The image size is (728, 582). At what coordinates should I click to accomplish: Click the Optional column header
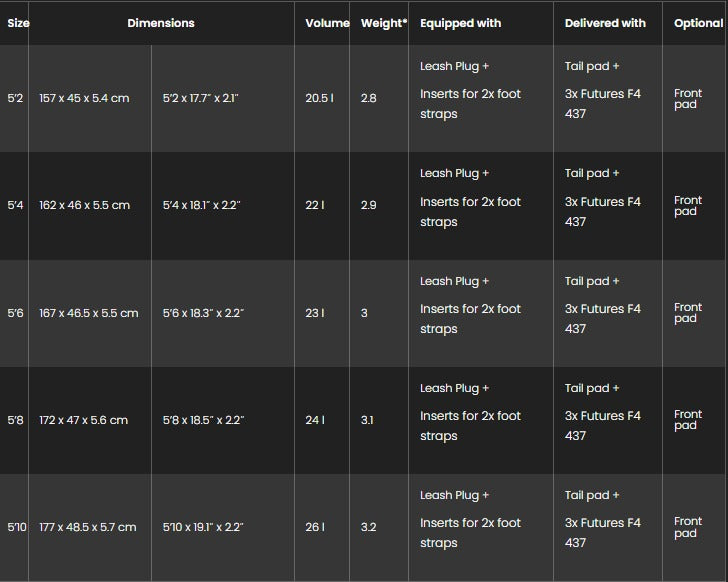(698, 23)
